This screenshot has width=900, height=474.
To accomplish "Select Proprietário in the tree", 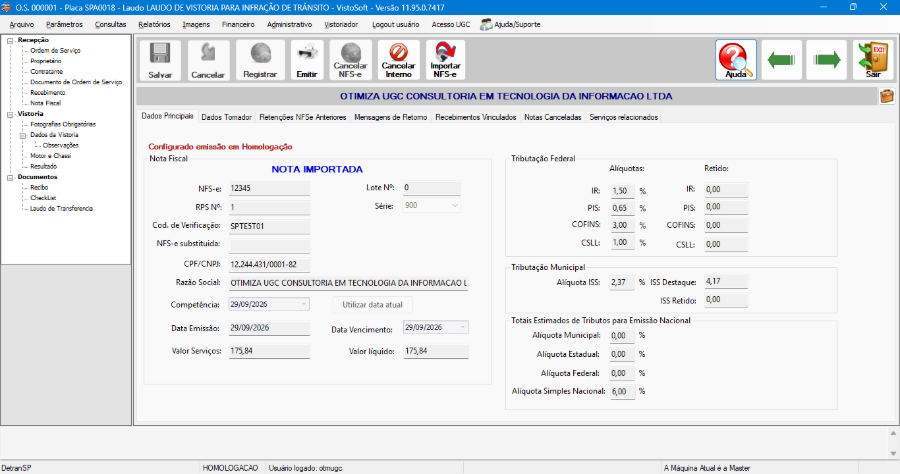I will [x=45, y=61].
